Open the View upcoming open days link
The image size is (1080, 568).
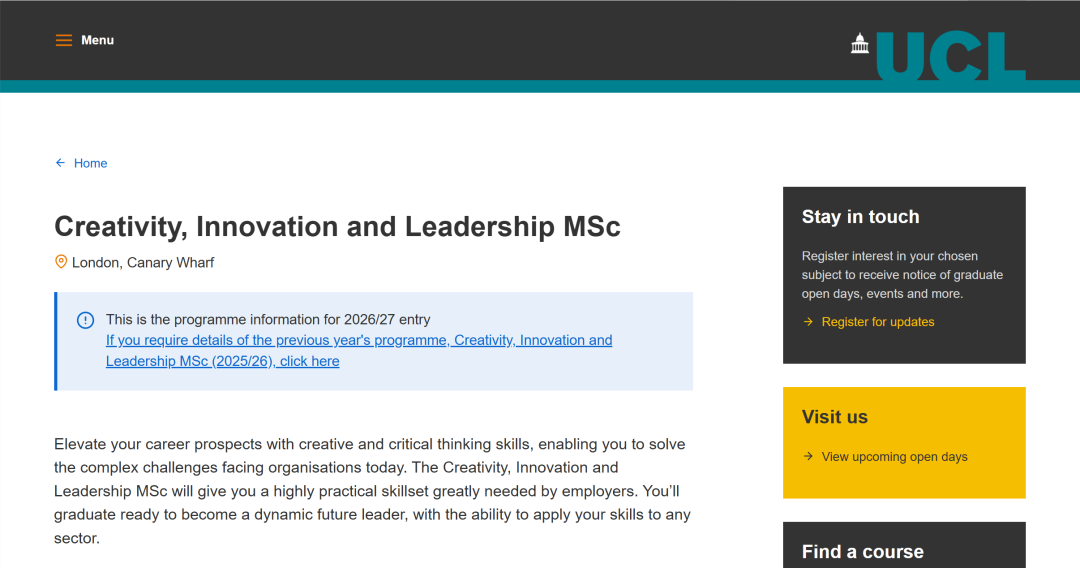coord(894,457)
